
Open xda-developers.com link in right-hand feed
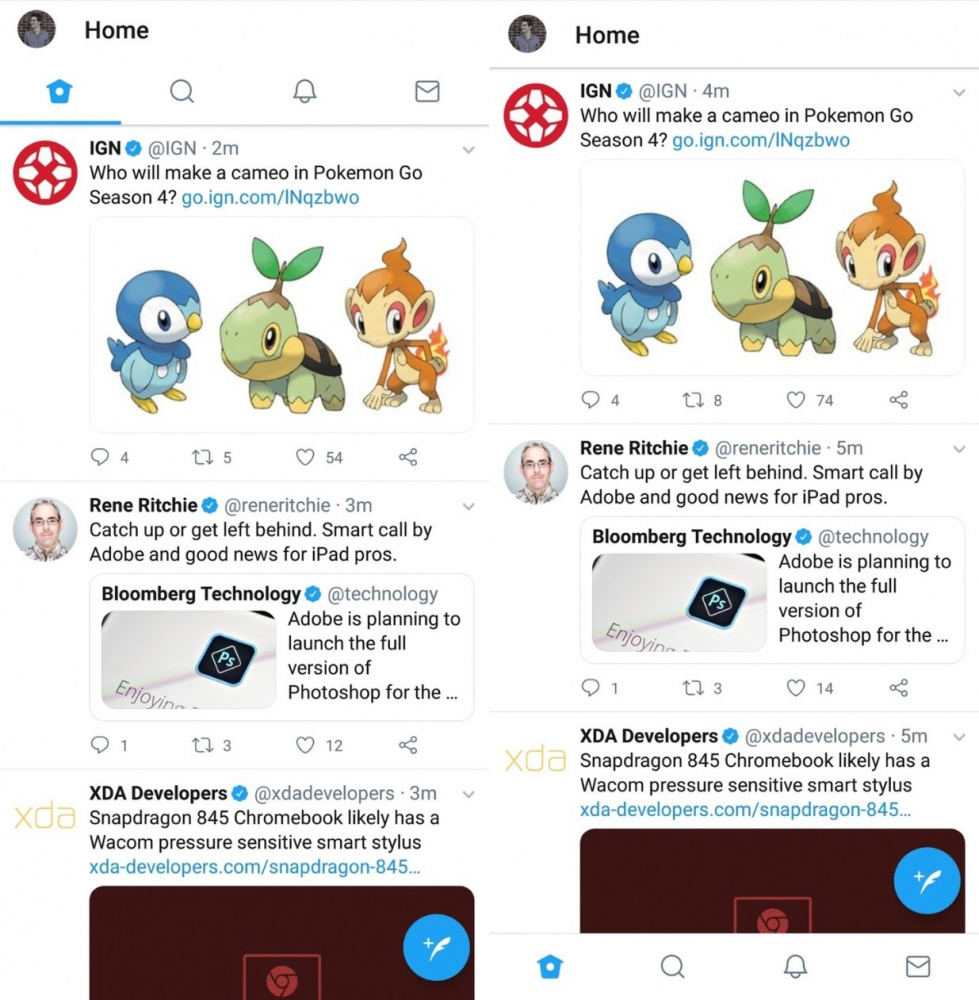745,810
